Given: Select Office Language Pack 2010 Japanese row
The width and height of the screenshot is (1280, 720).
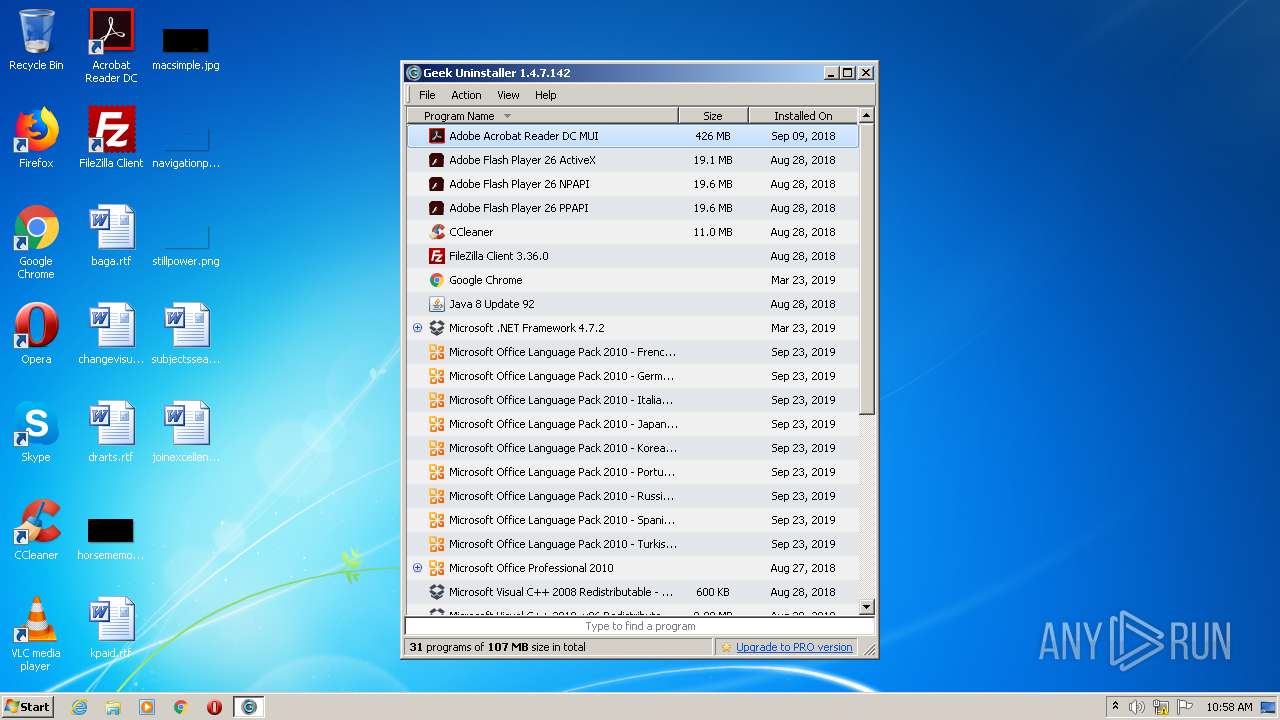Looking at the screenshot, I should pyautogui.click(x=632, y=424).
